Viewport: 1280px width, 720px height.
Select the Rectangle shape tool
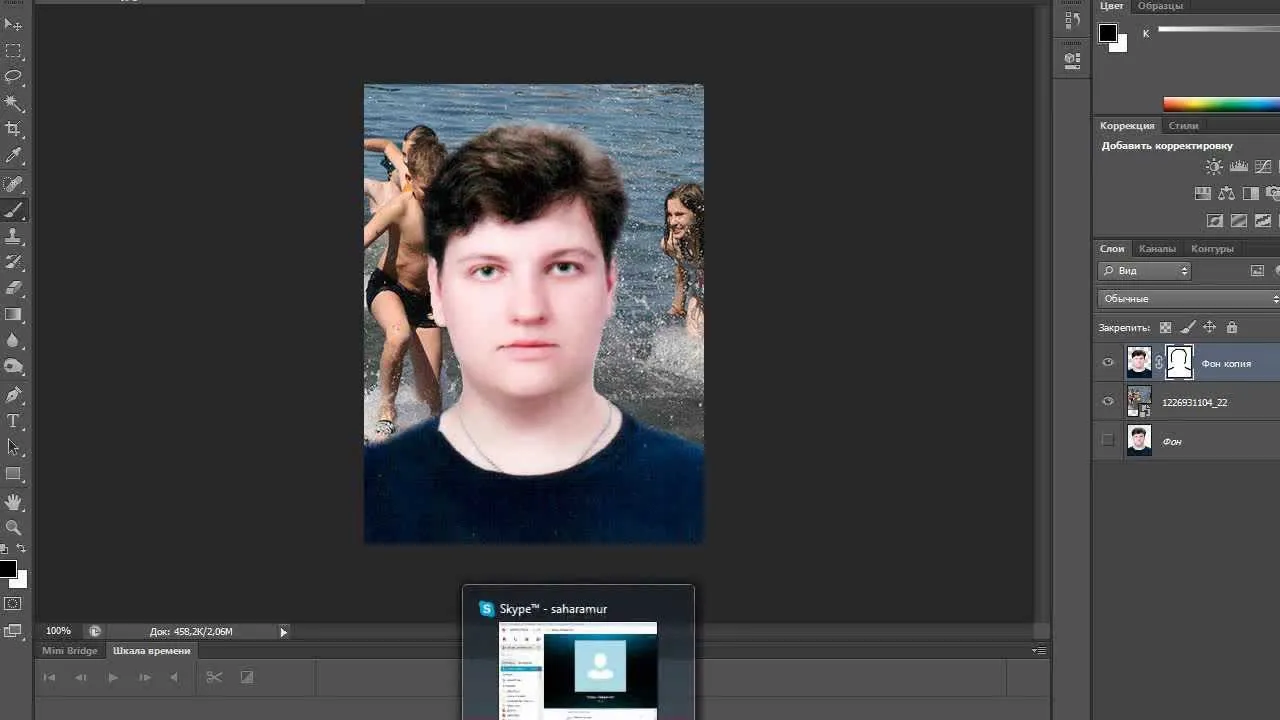click(x=14, y=474)
